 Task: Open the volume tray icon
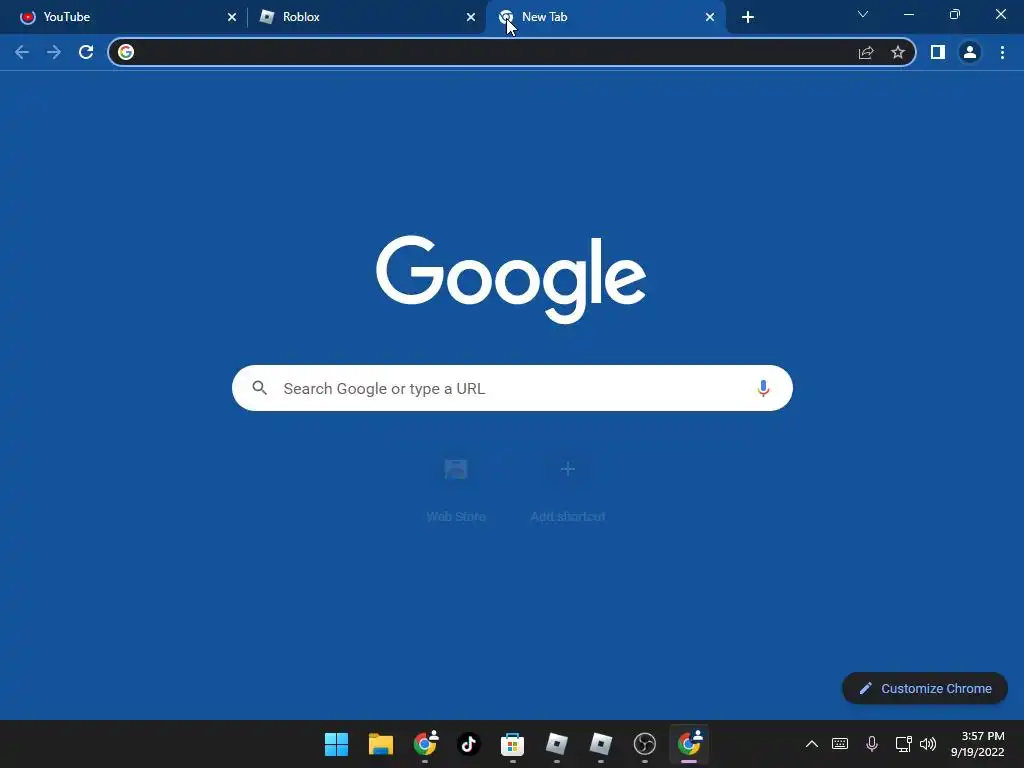click(928, 744)
